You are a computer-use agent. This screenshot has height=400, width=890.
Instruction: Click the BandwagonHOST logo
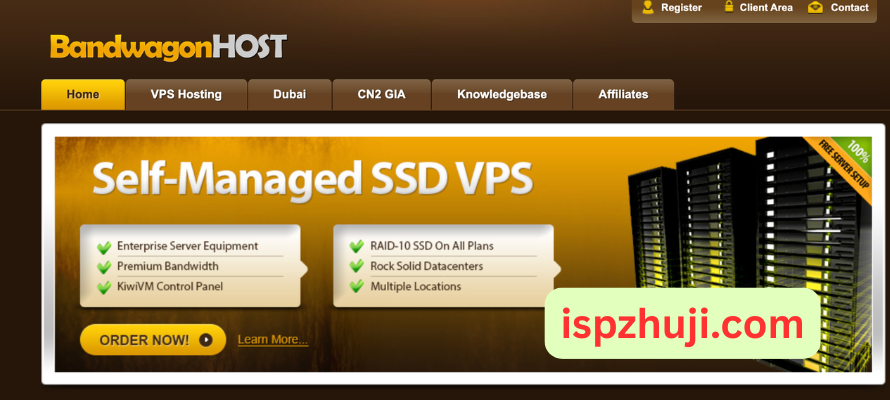169,47
